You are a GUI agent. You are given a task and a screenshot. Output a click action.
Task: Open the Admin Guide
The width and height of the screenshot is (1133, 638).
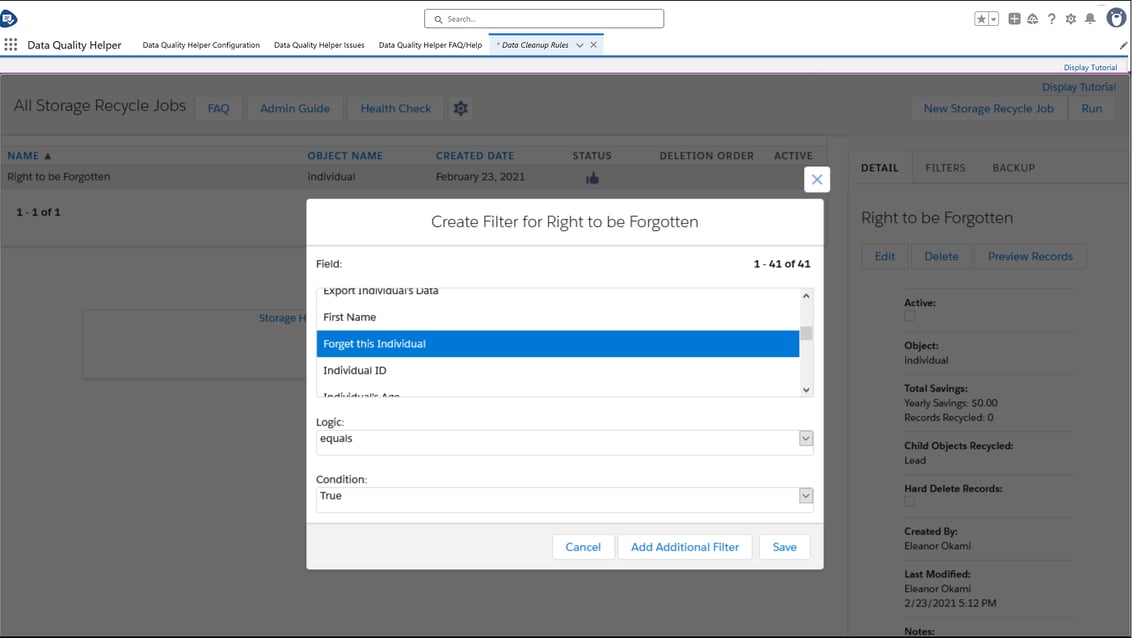click(295, 108)
